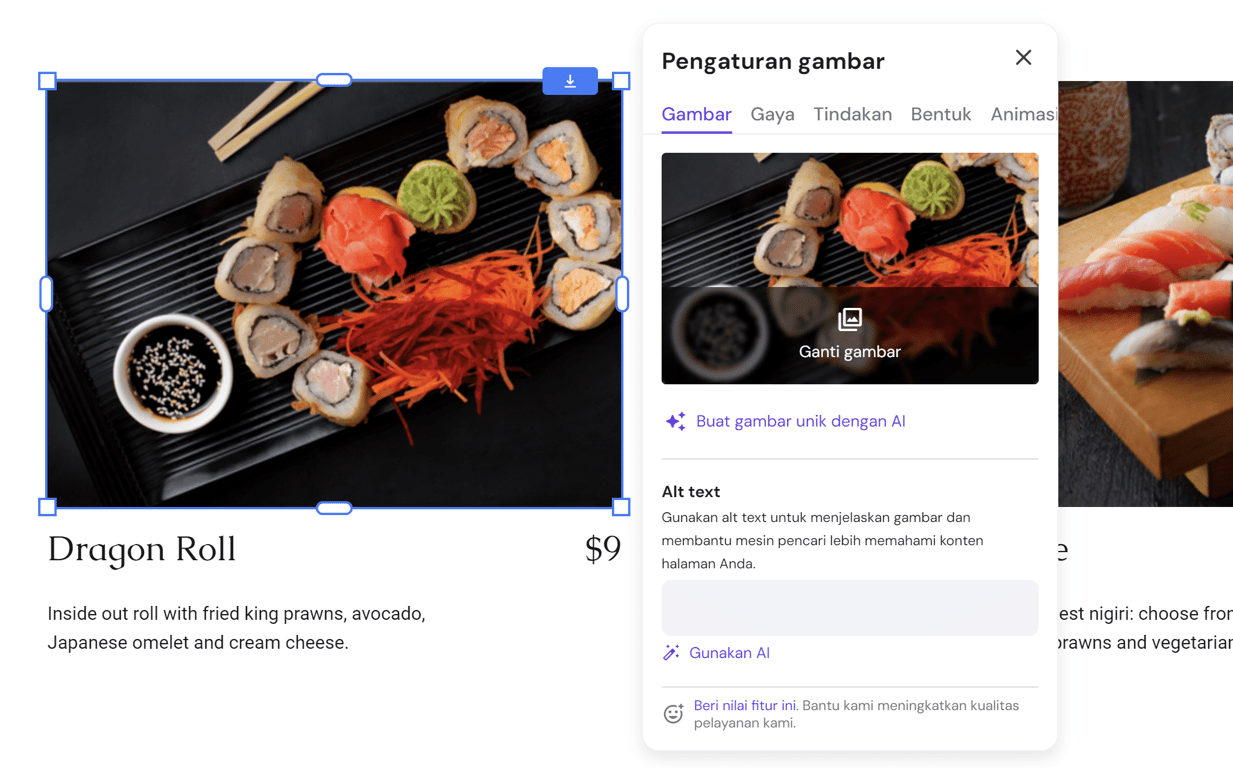The image size is (1233, 768).
Task: Switch to the Gaya tab
Action: click(x=772, y=114)
